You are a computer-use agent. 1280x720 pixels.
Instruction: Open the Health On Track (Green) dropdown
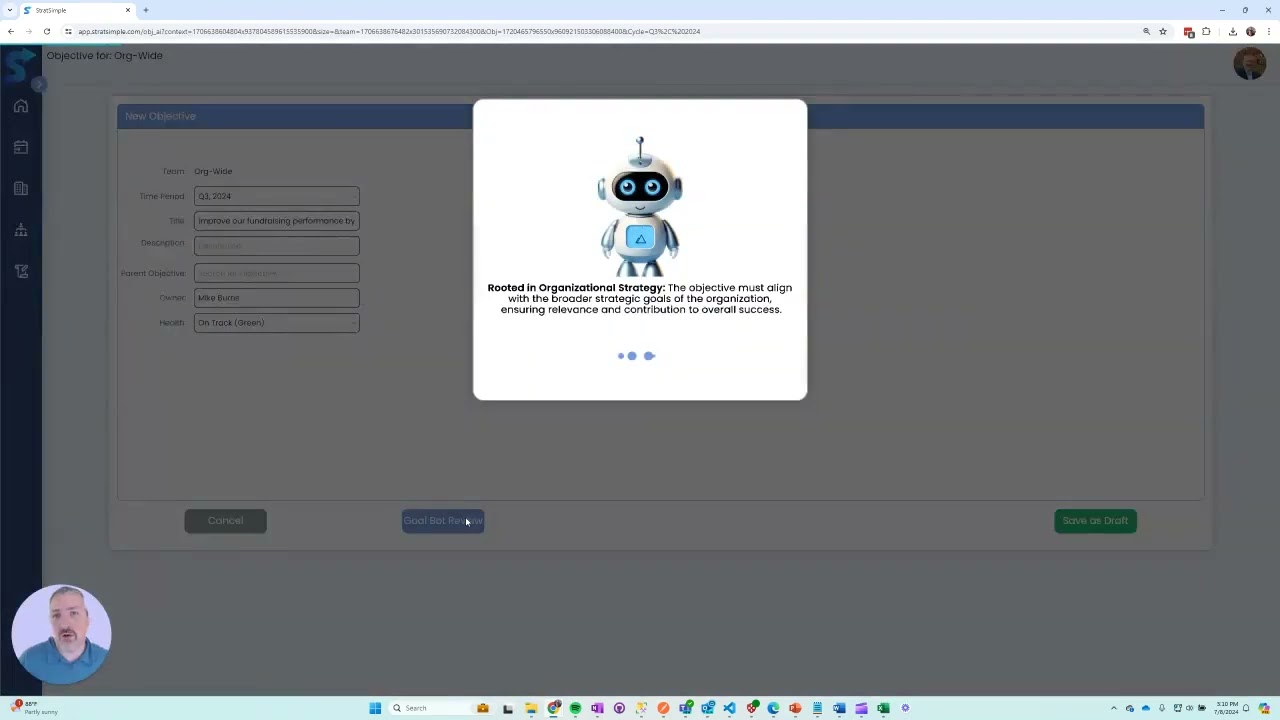[276, 322]
